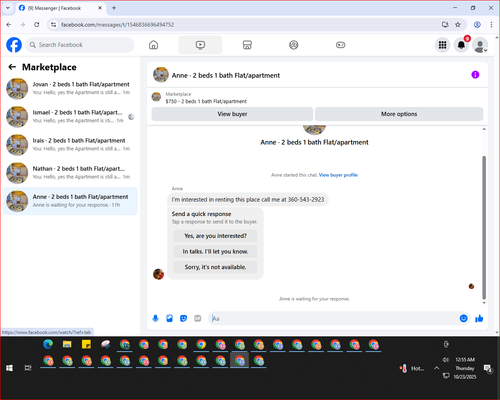This screenshot has height=400, width=500.
Task: View site information icon in the address bar
Action: (53, 24)
